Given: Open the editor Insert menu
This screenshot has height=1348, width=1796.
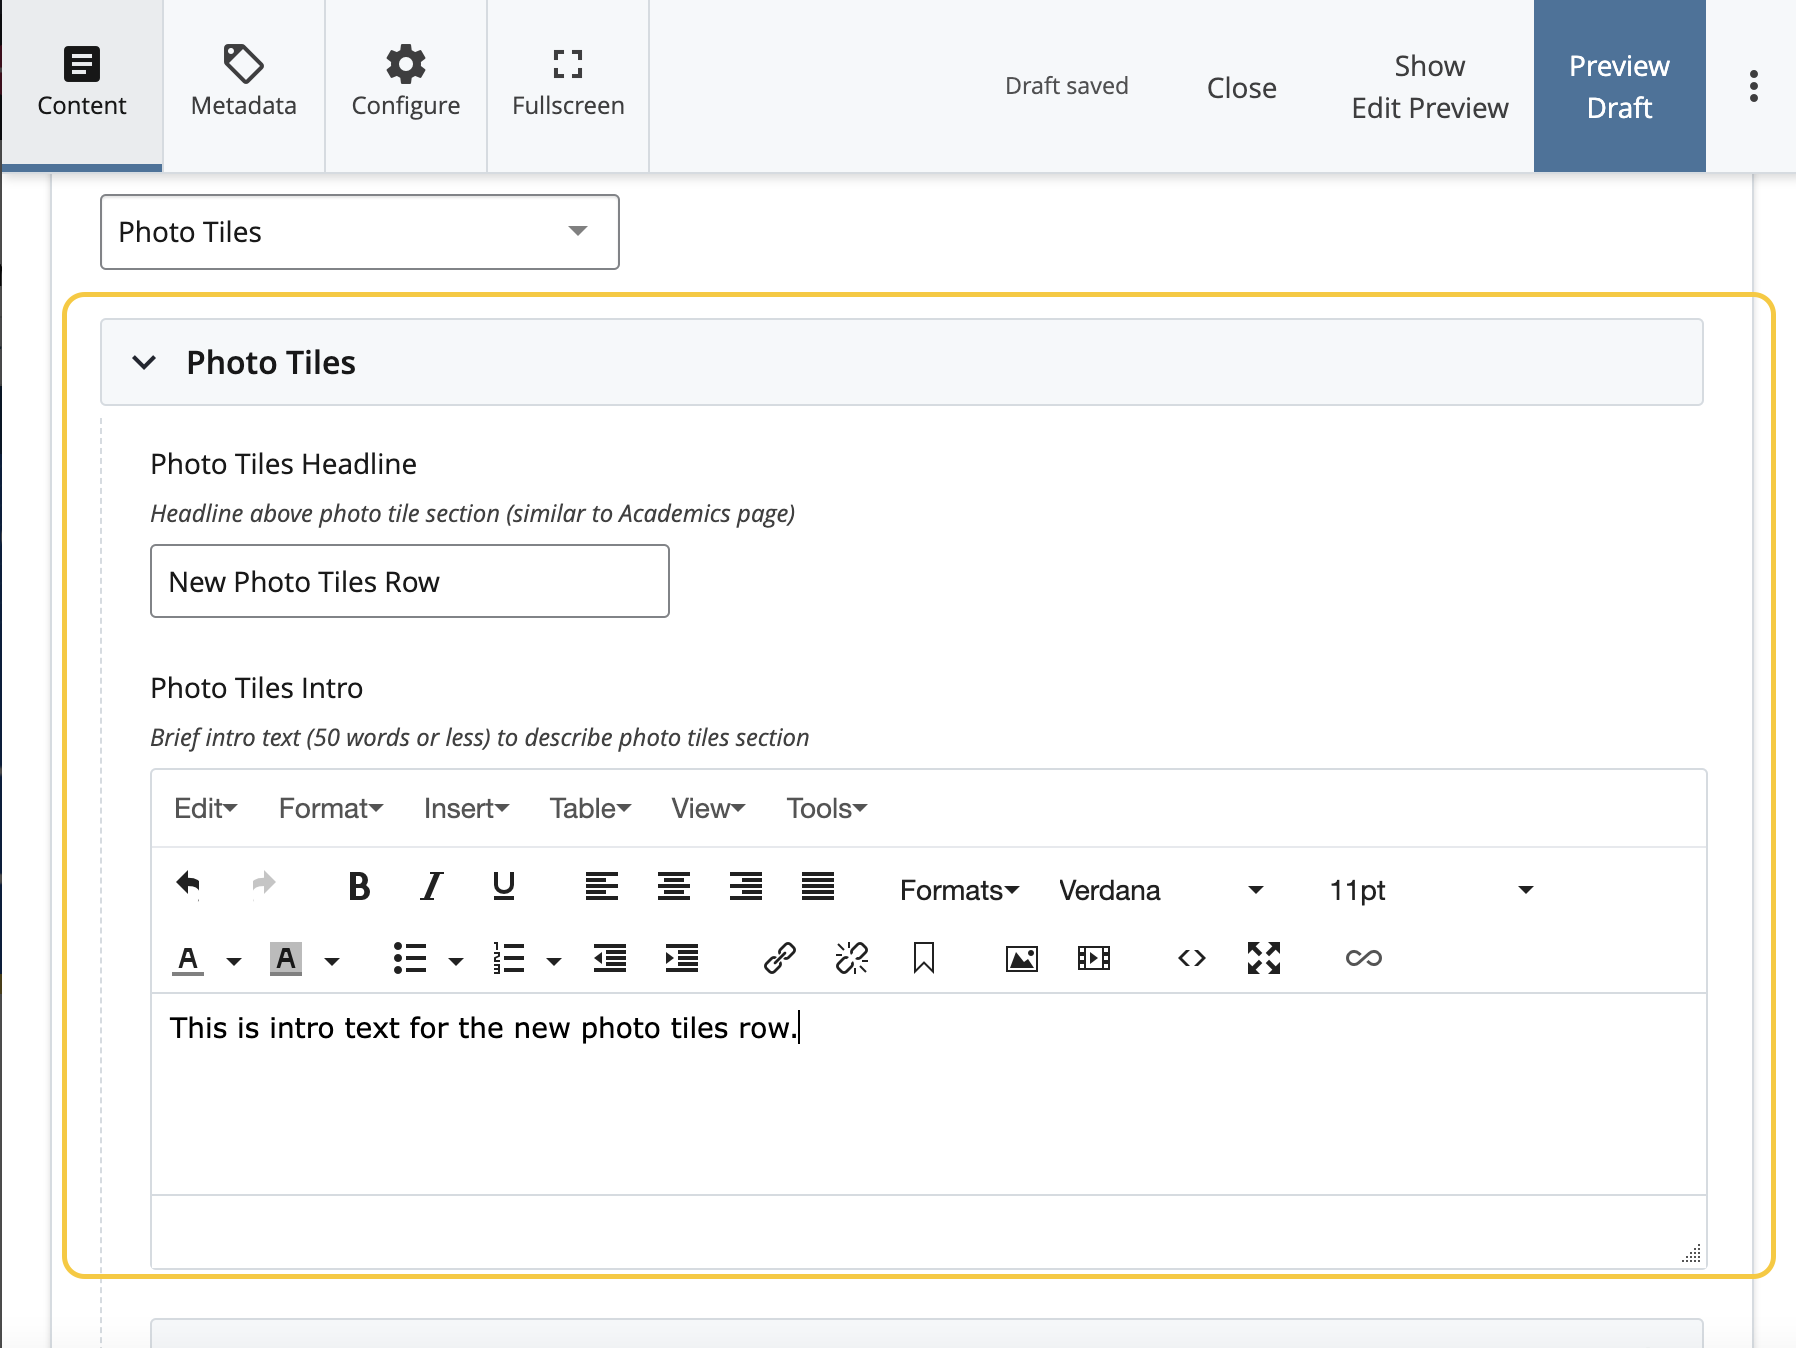Looking at the screenshot, I should (x=467, y=808).
